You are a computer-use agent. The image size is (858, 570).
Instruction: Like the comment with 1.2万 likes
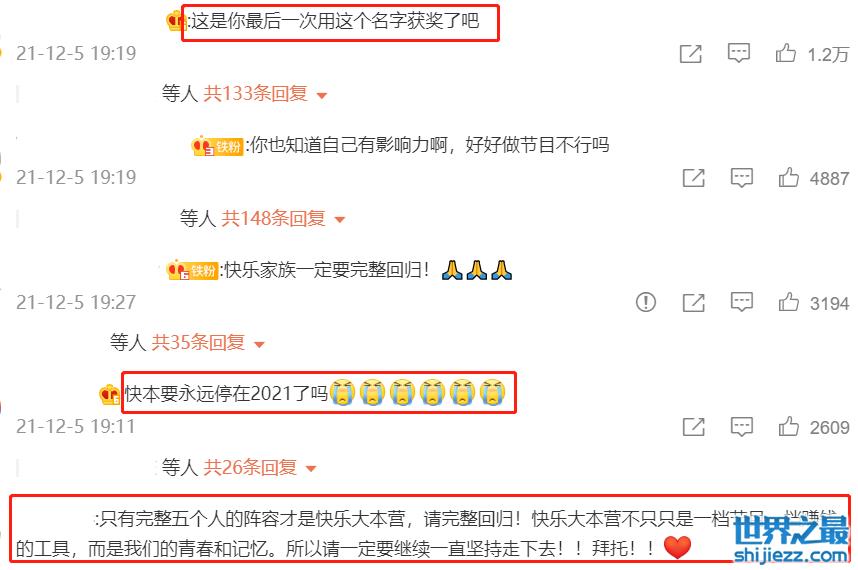coord(786,53)
